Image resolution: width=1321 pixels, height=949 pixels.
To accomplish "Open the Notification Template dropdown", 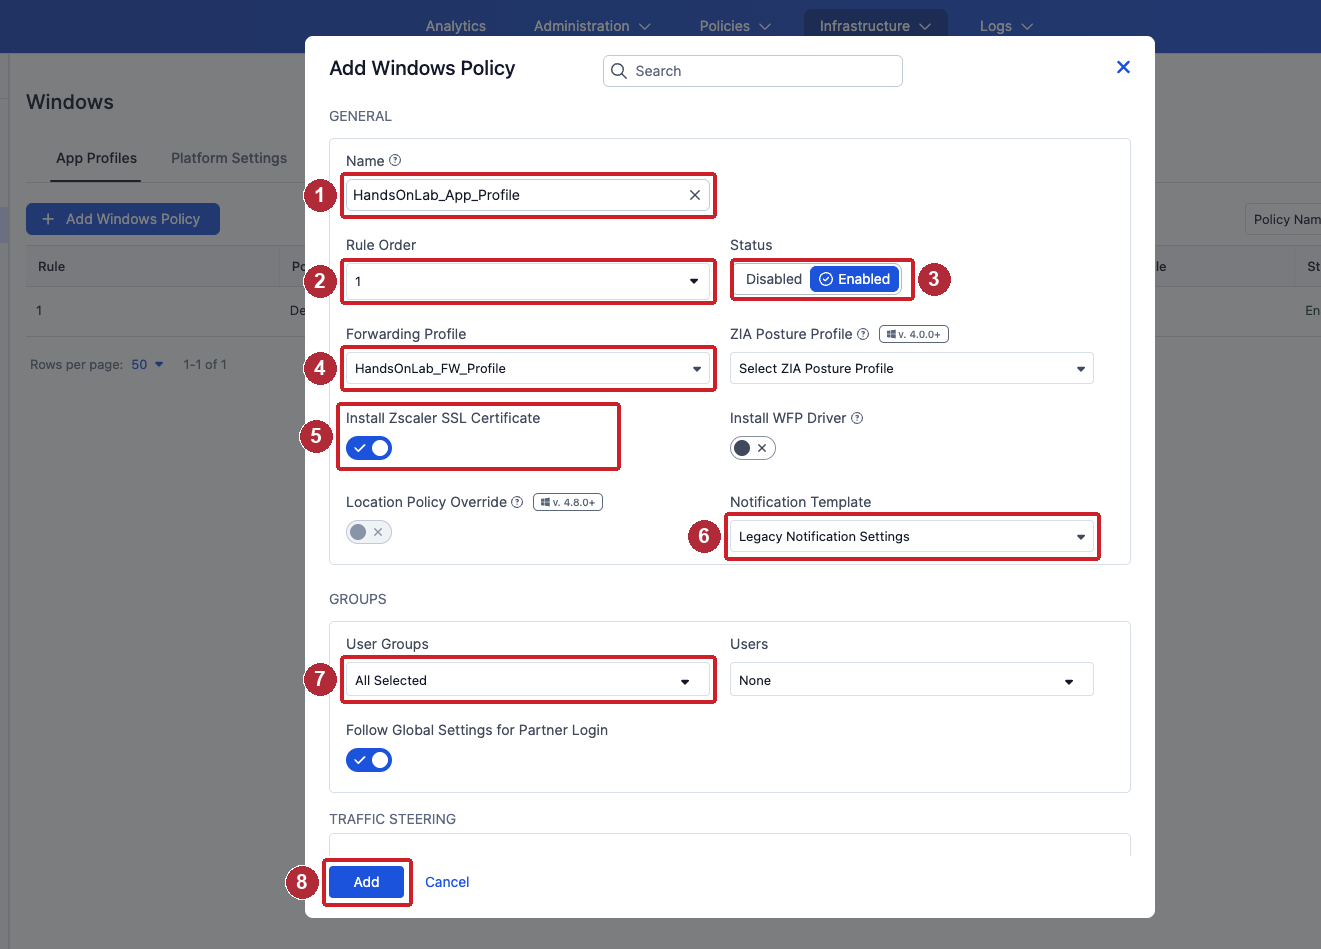I will coord(912,536).
